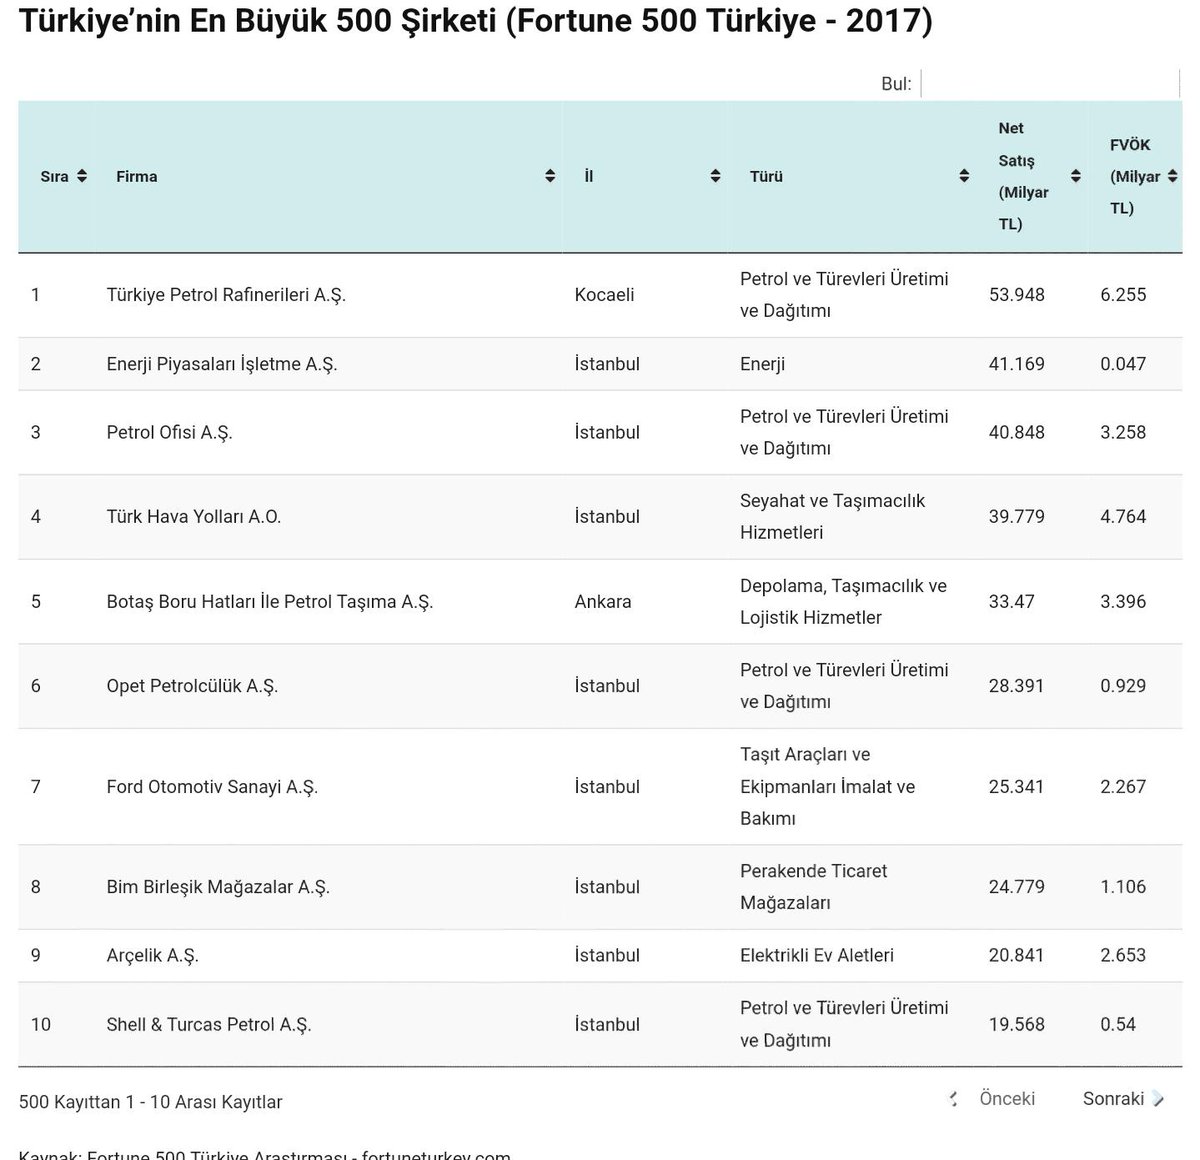Sort by Türü column arrows
The image size is (1200, 1160).
pyautogui.click(x=964, y=176)
